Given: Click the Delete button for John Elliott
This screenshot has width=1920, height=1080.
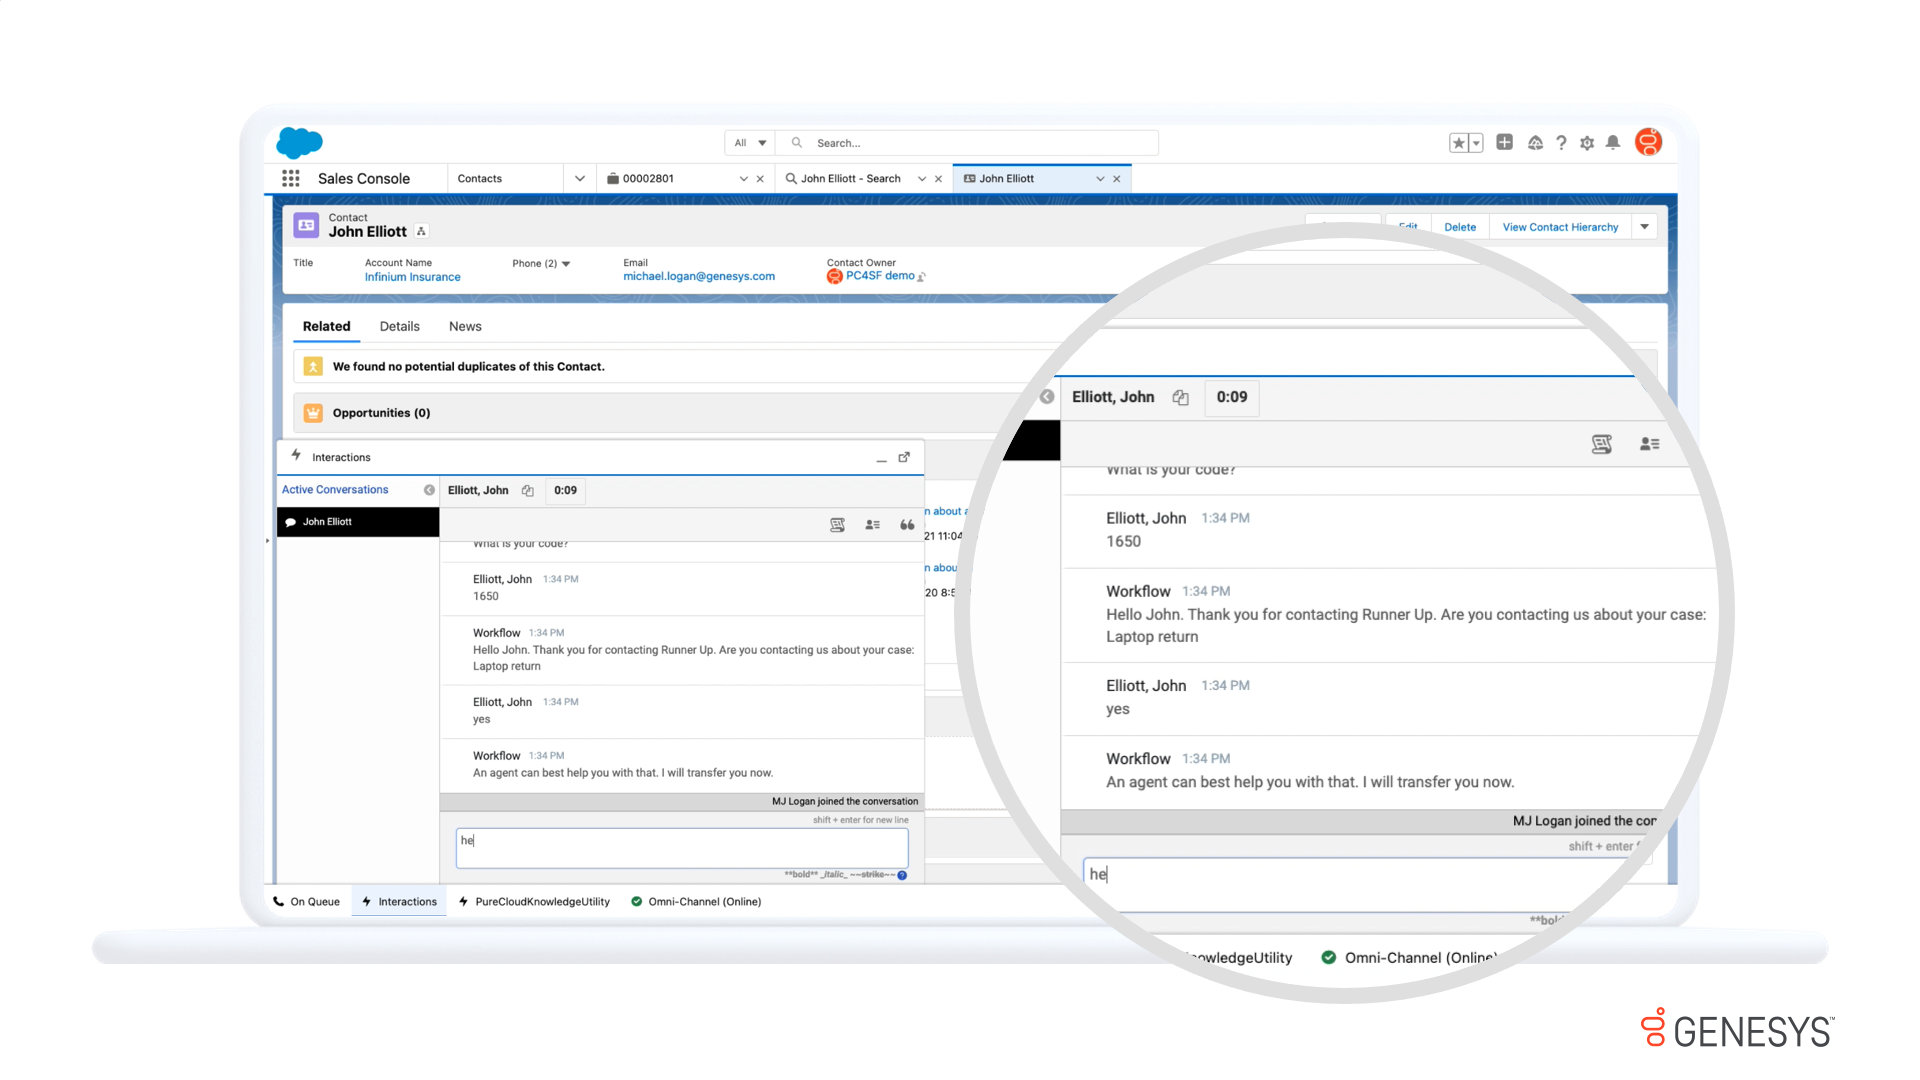Looking at the screenshot, I should point(1459,226).
